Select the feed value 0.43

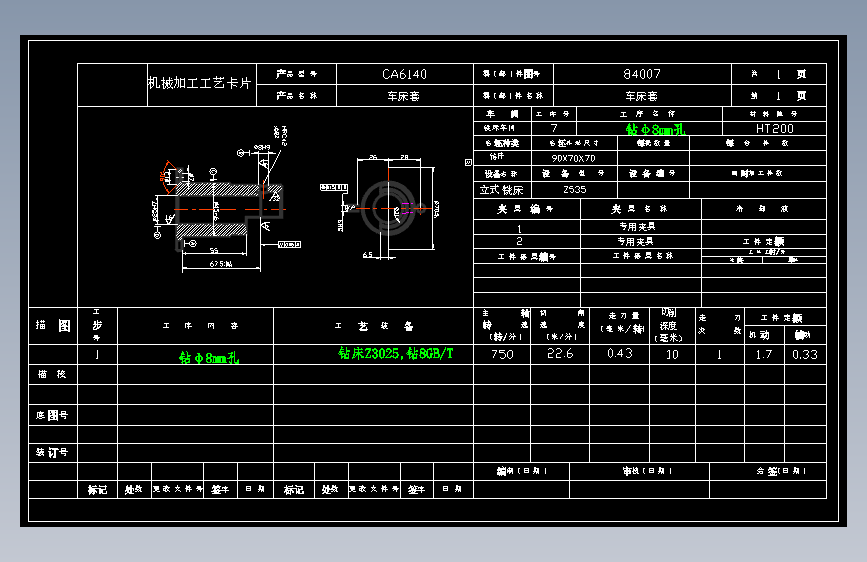[620, 353]
